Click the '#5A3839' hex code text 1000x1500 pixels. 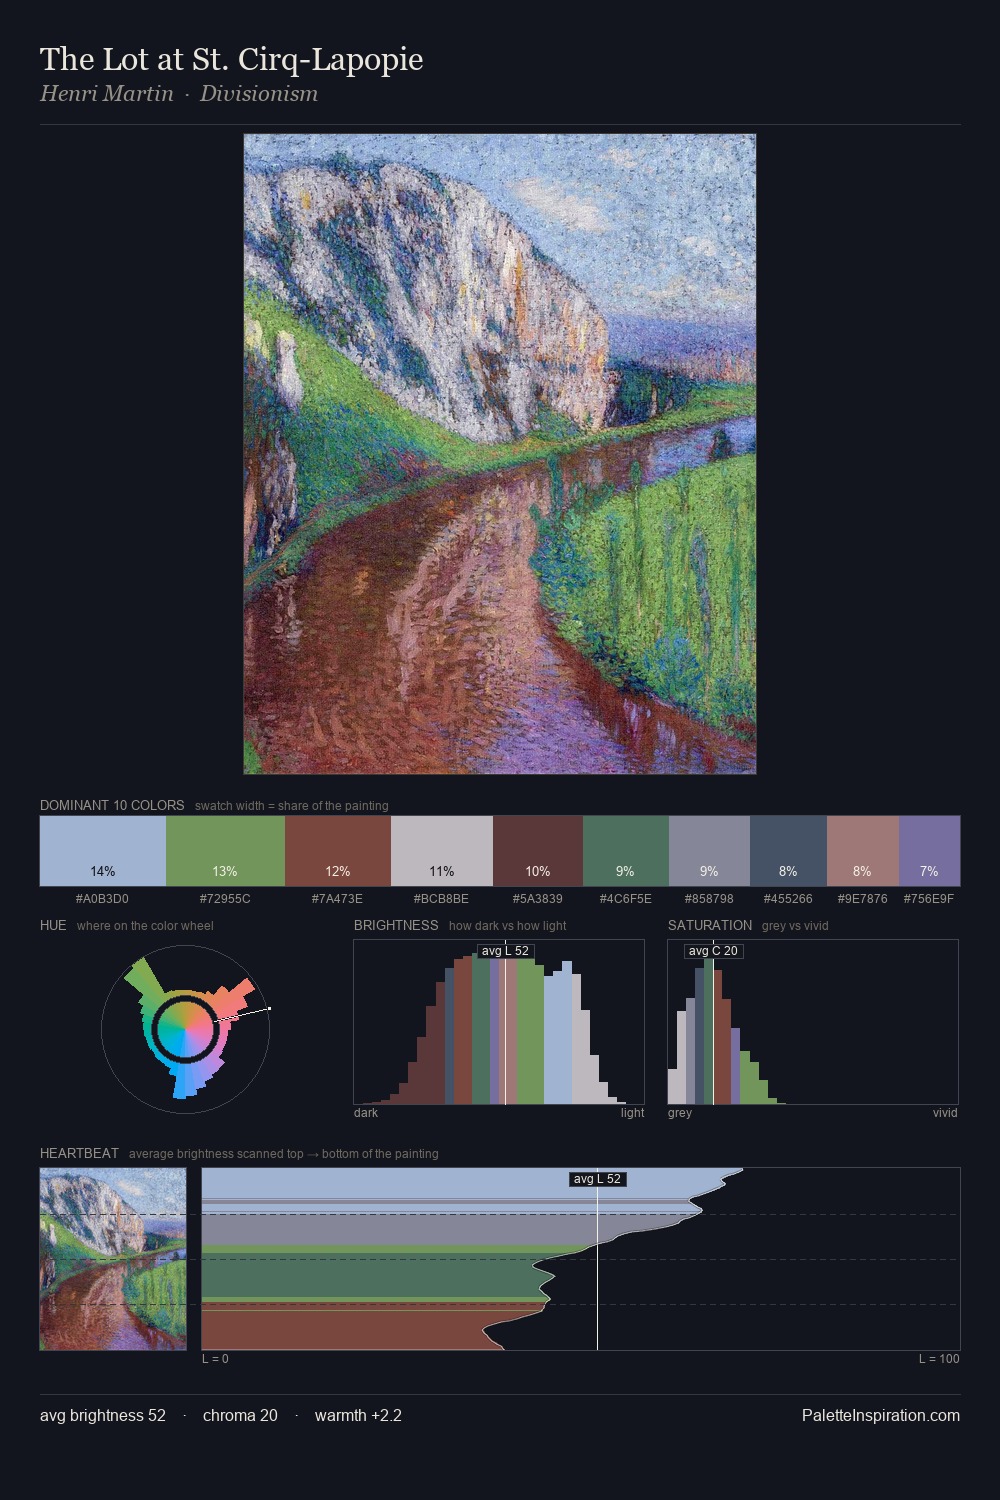[x=538, y=899]
